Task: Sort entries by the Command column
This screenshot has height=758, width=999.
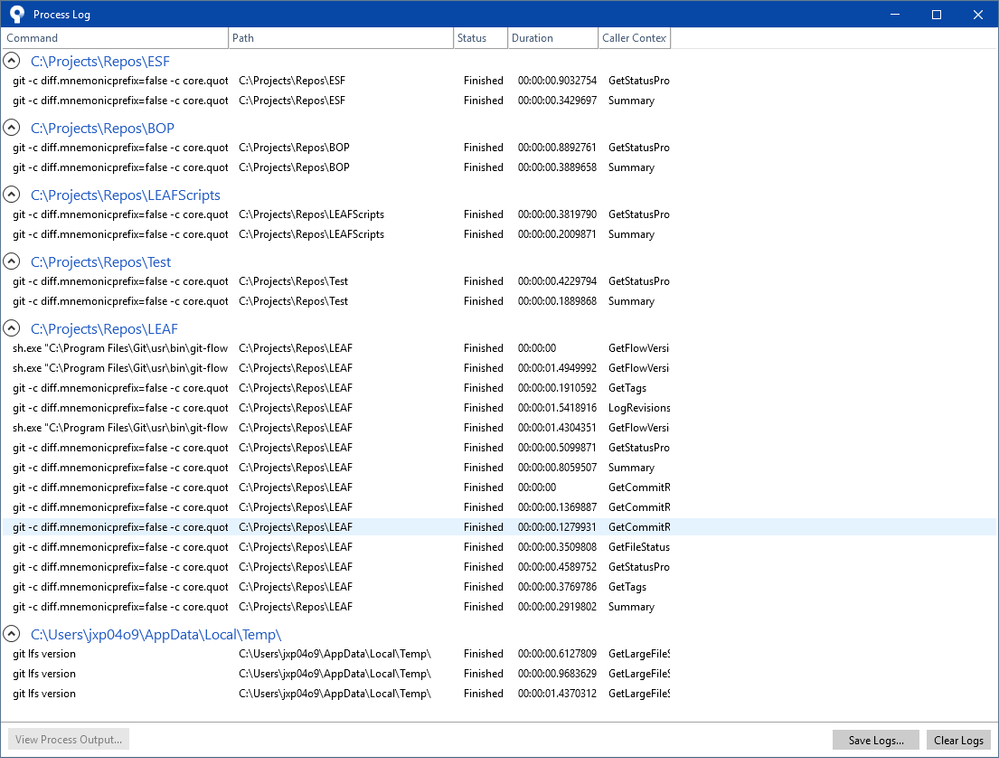Action: point(32,37)
